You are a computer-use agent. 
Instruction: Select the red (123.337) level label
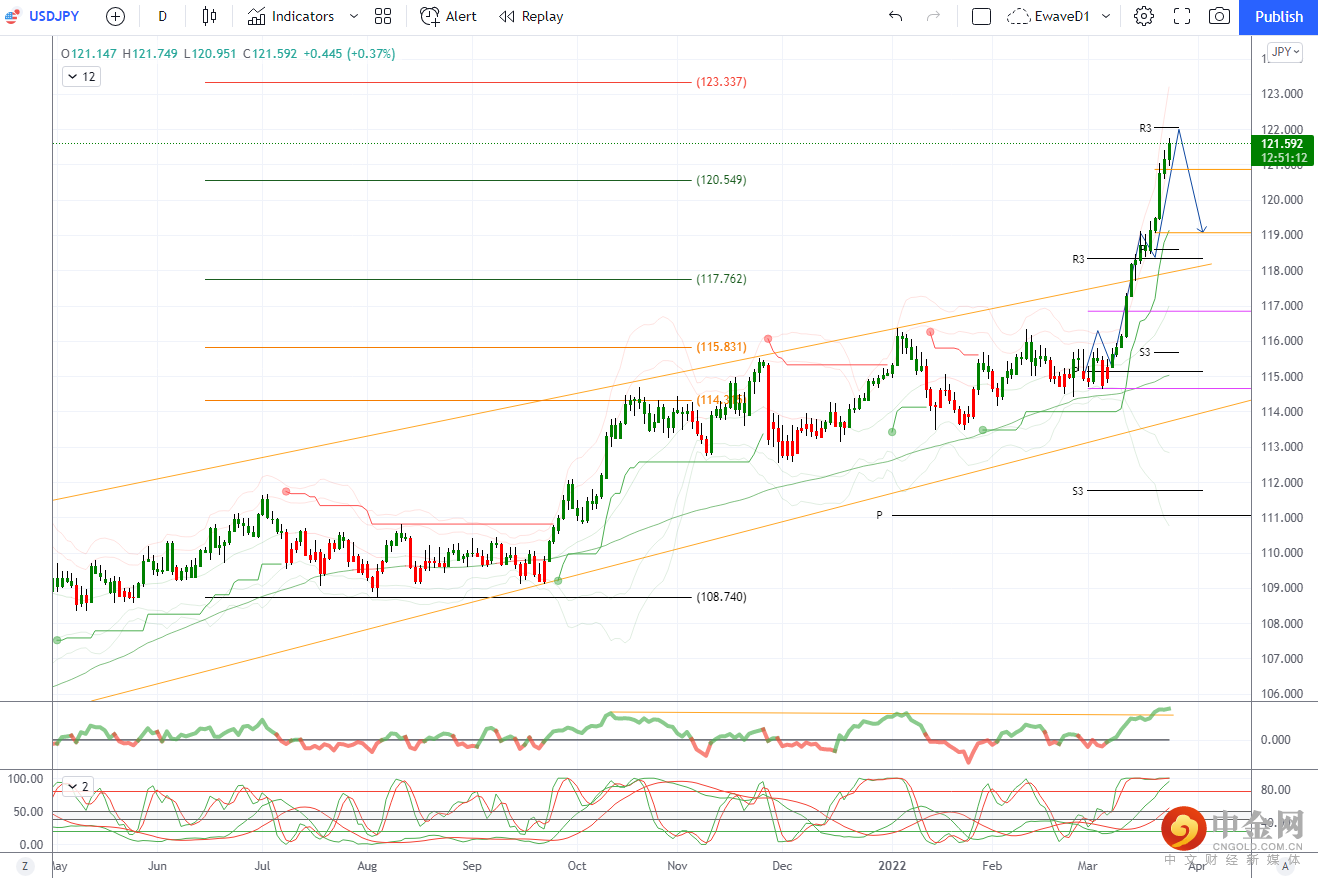[x=721, y=82]
